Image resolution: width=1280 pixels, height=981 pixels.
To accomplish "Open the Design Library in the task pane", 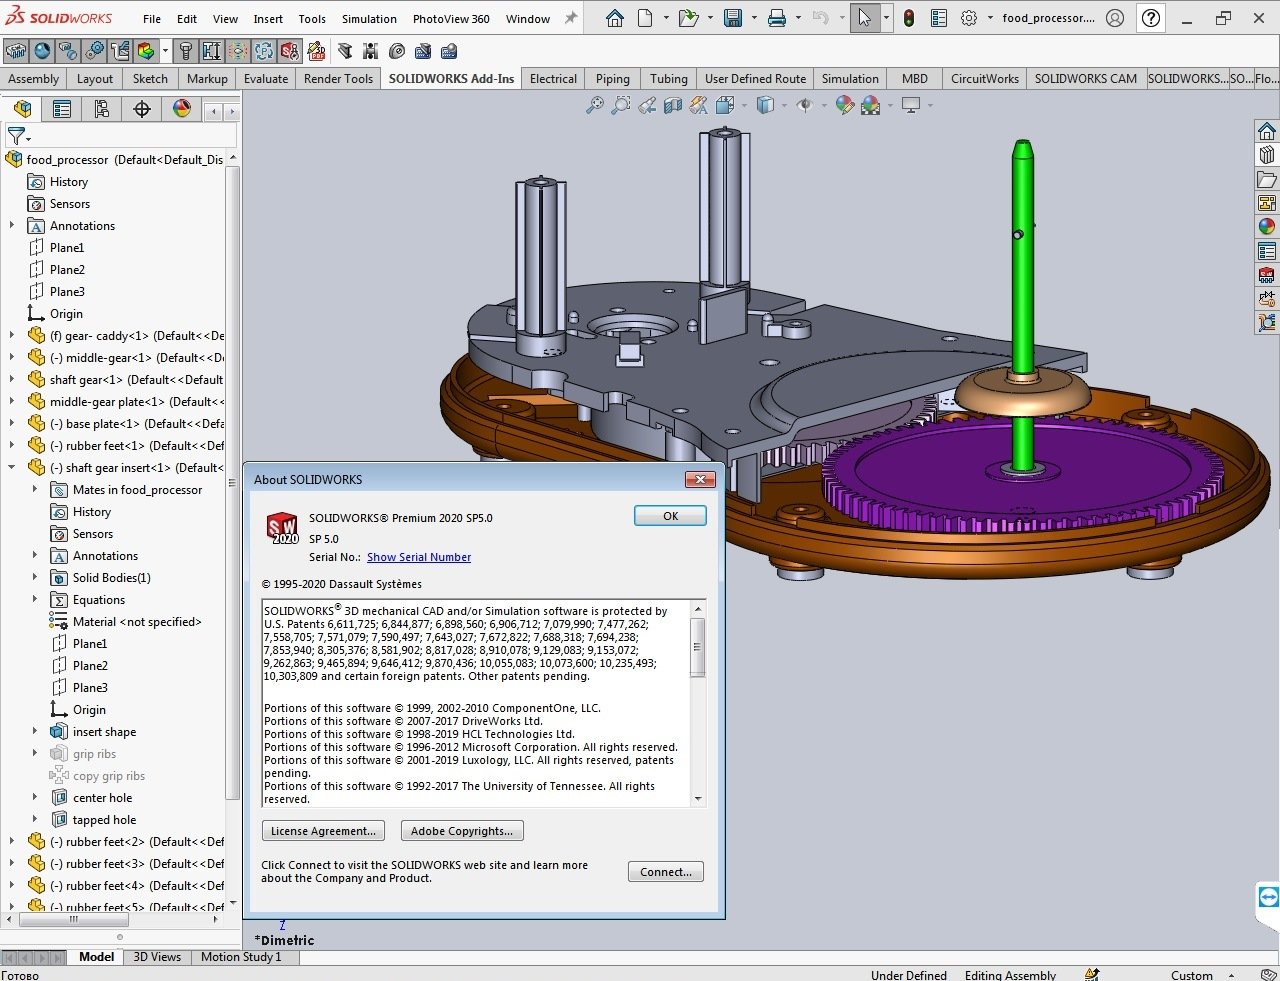I will tap(1267, 155).
